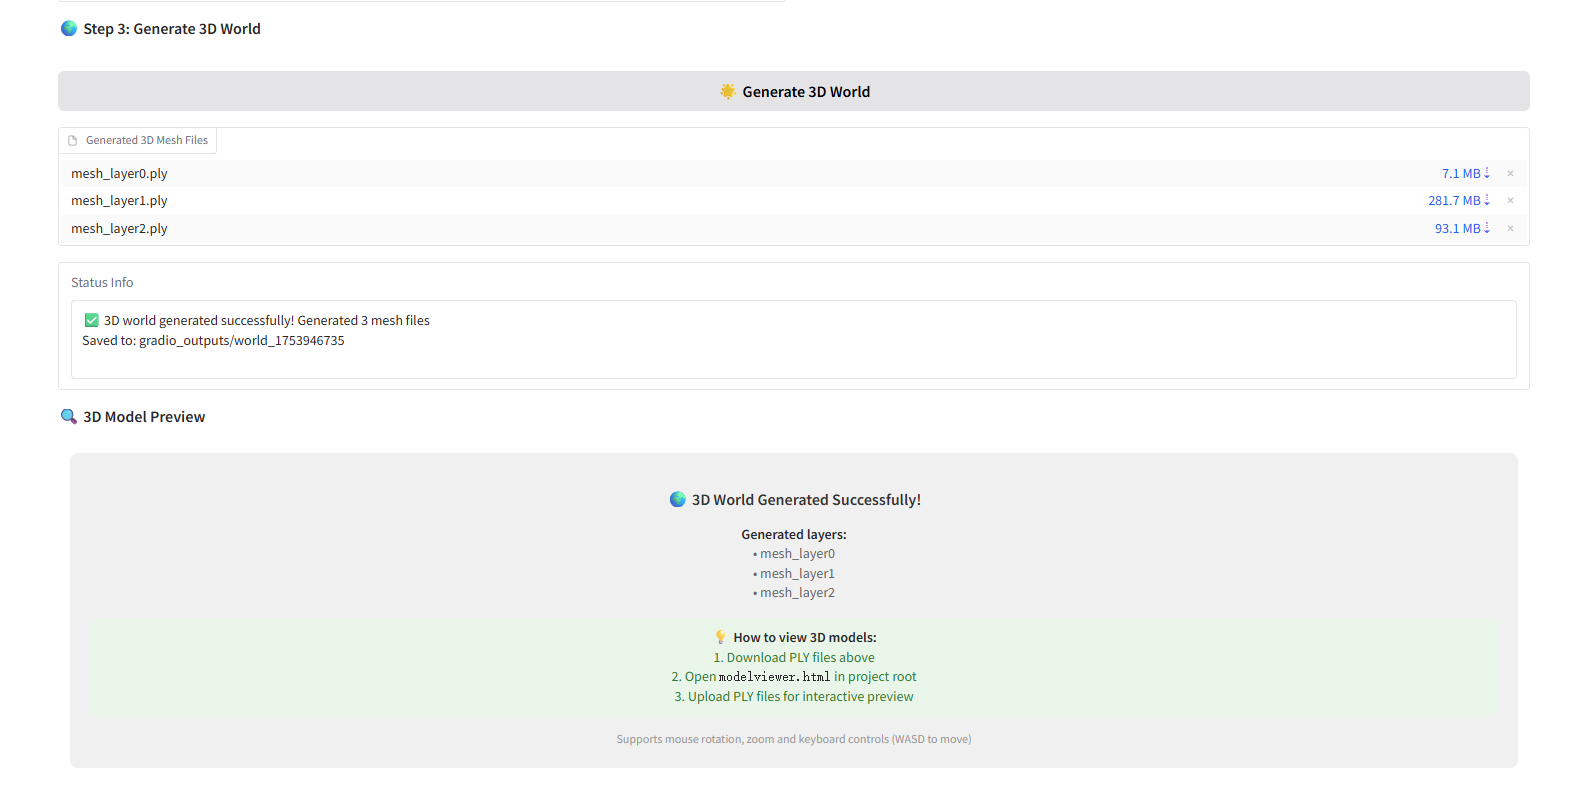Click the file icon beside Generated 3D Mesh Files
This screenshot has height=789, width=1574.
click(x=73, y=141)
